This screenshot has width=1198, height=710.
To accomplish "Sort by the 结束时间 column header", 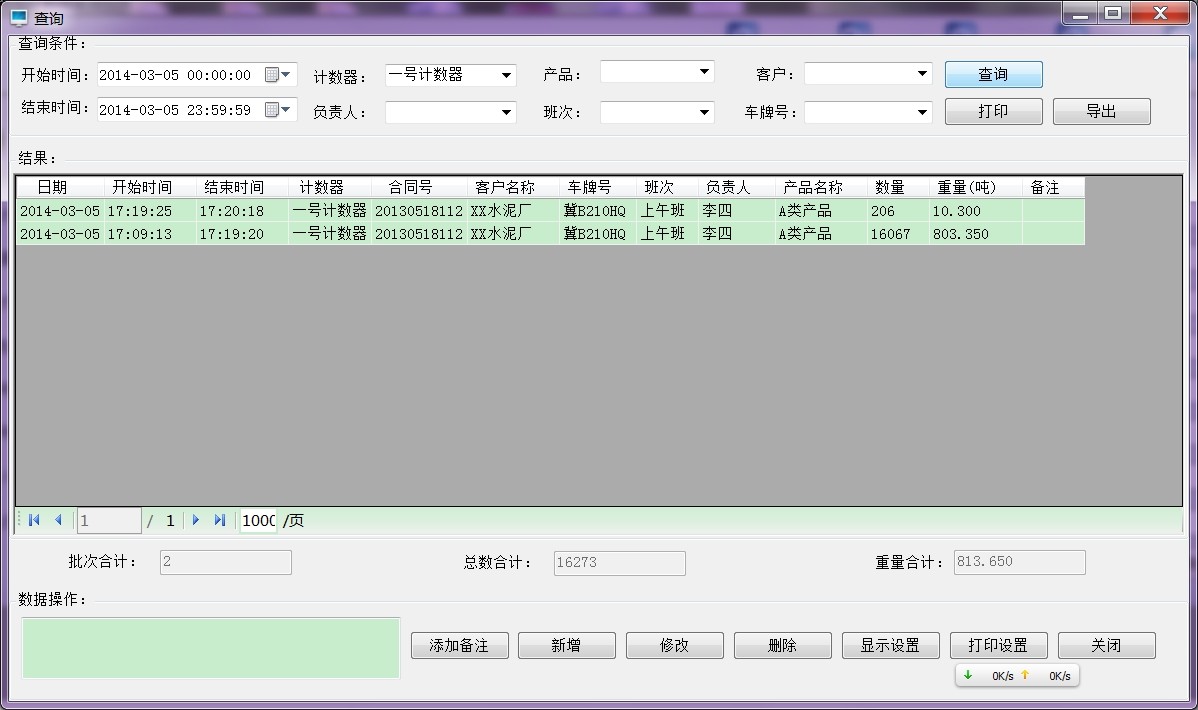I will 242,187.
